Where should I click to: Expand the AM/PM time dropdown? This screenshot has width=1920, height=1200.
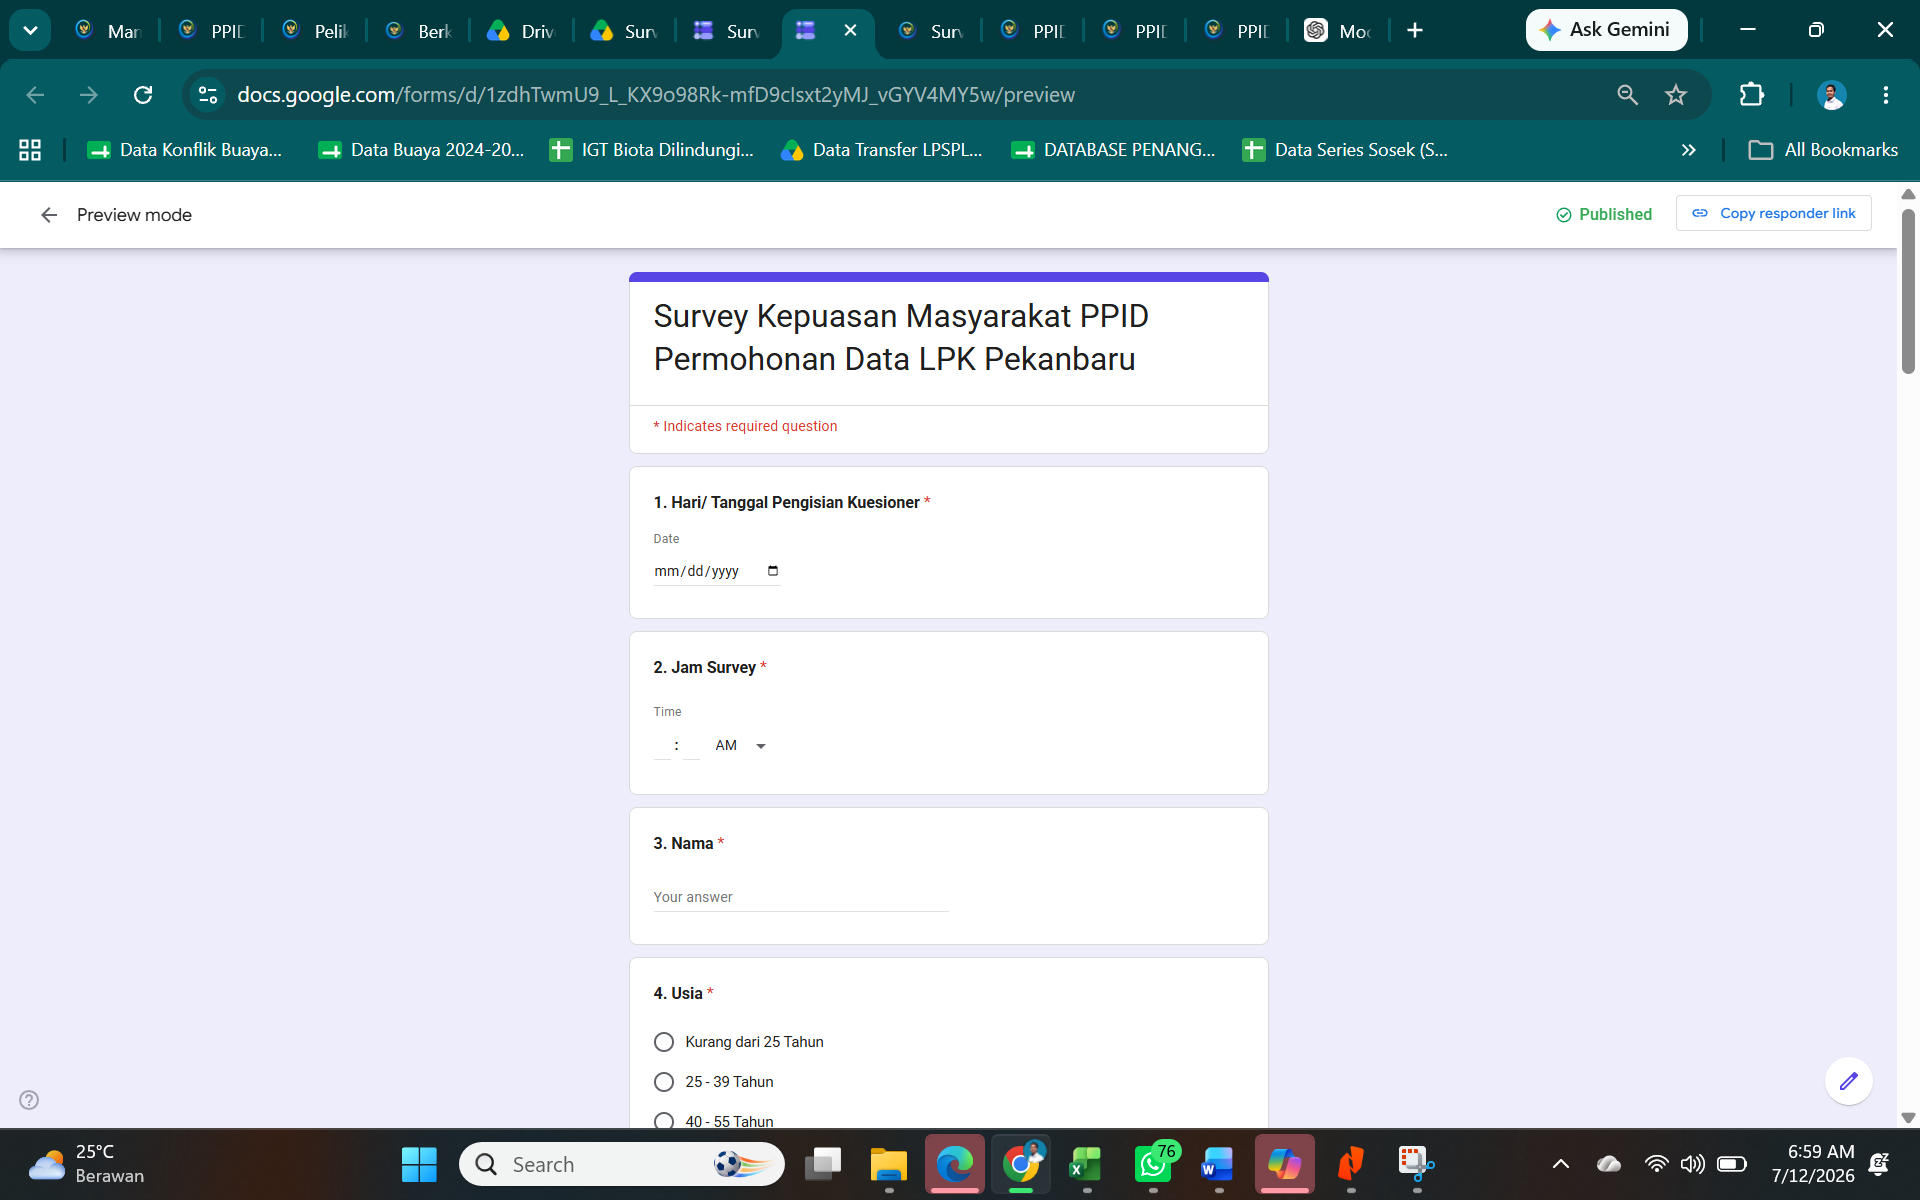741,746
